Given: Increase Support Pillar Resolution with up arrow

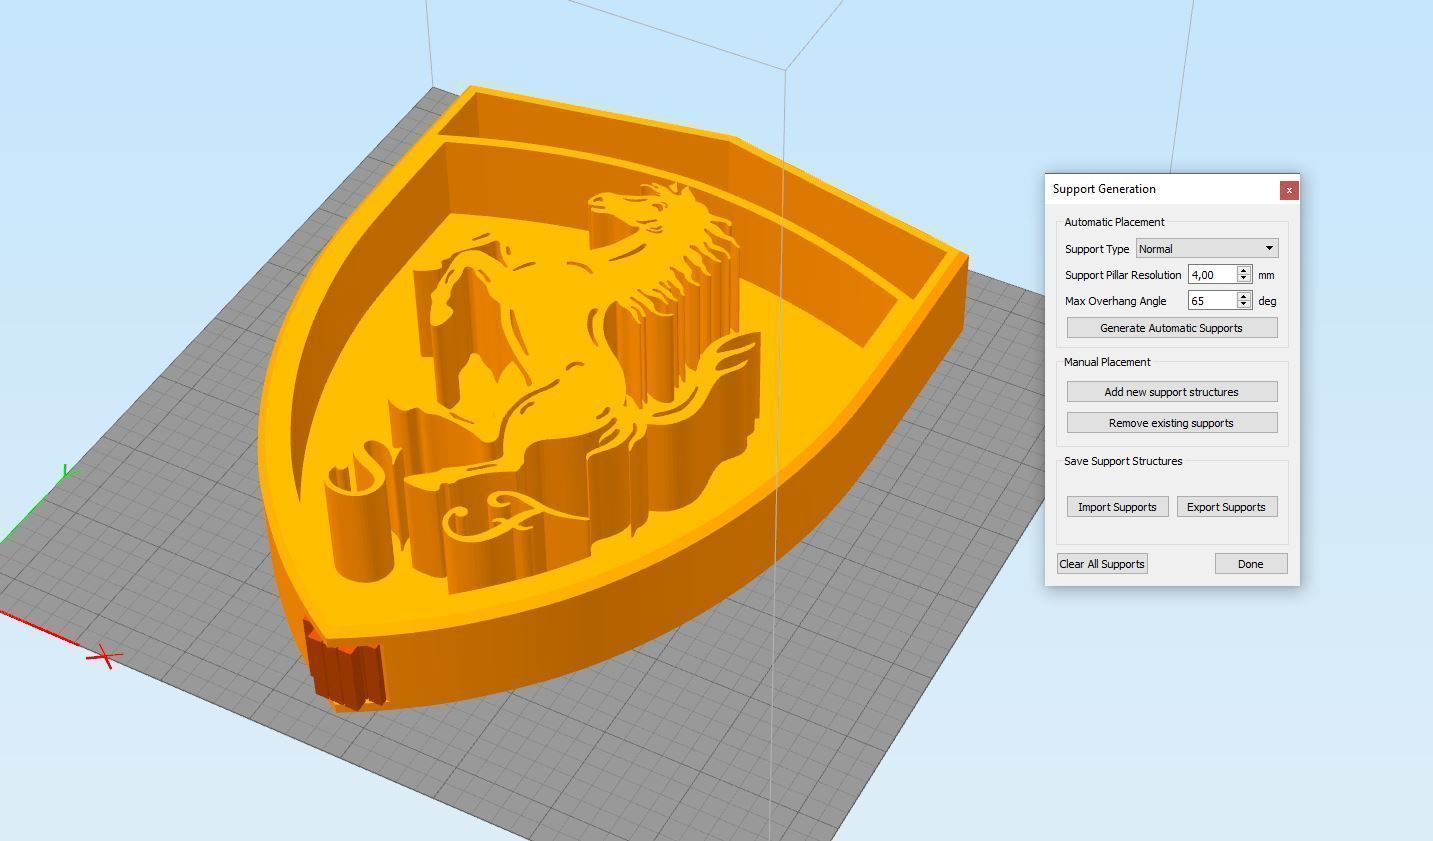Looking at the screenshot, I should (1244, 270).
